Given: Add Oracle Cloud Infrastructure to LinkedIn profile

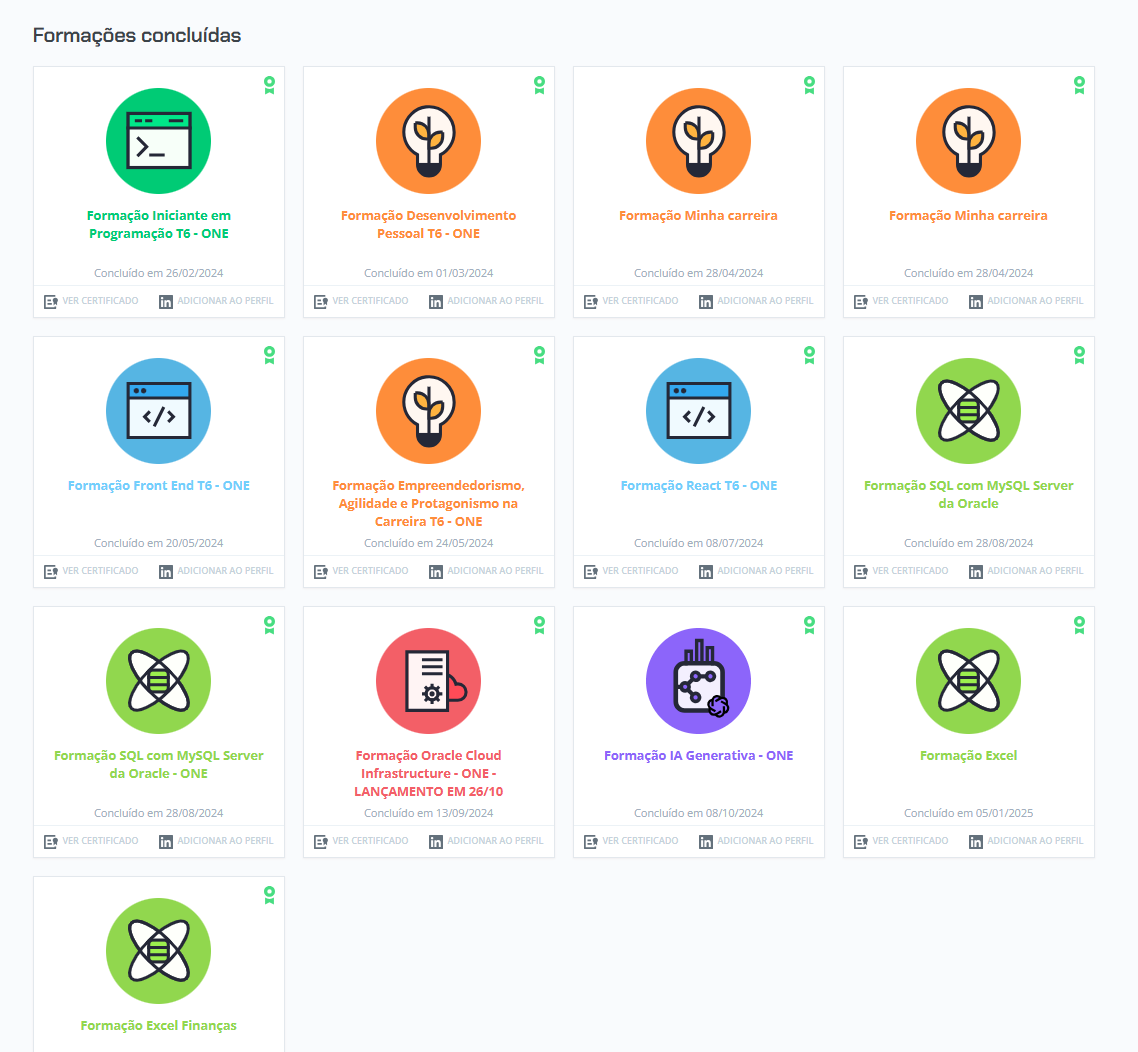Looking at the screenshot, I should click(486, 841).
